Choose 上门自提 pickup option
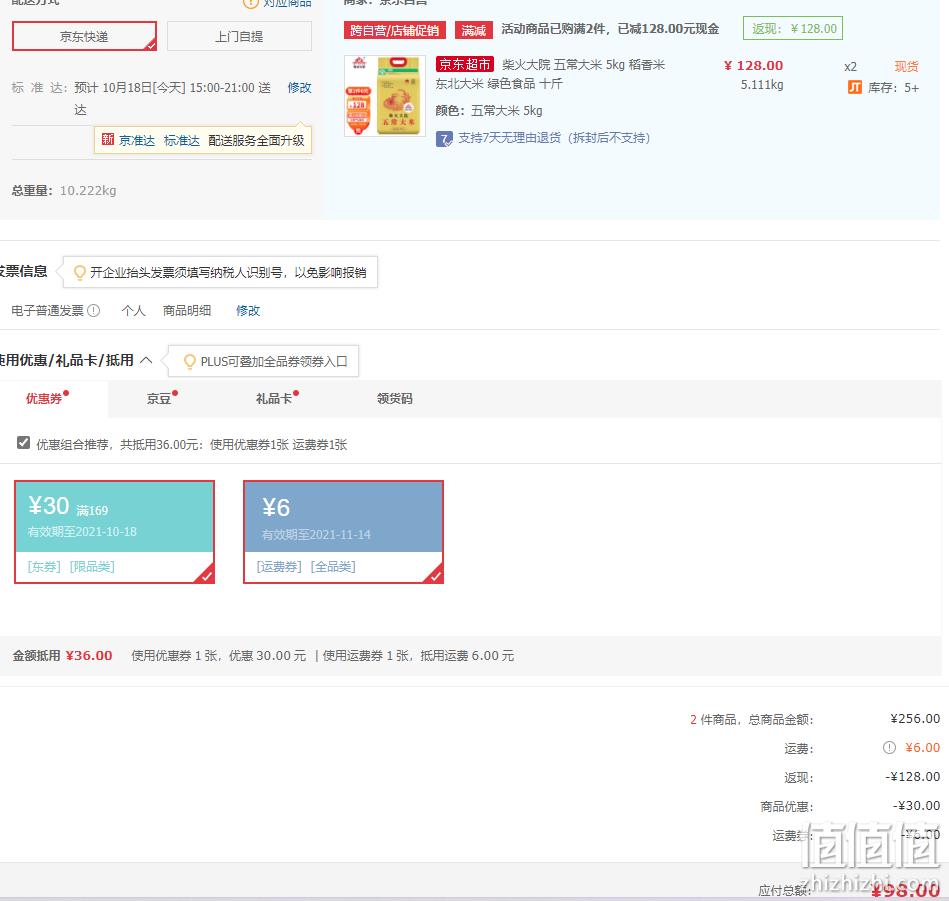This screenshot has width=949, height=901. tap(239, 36)
